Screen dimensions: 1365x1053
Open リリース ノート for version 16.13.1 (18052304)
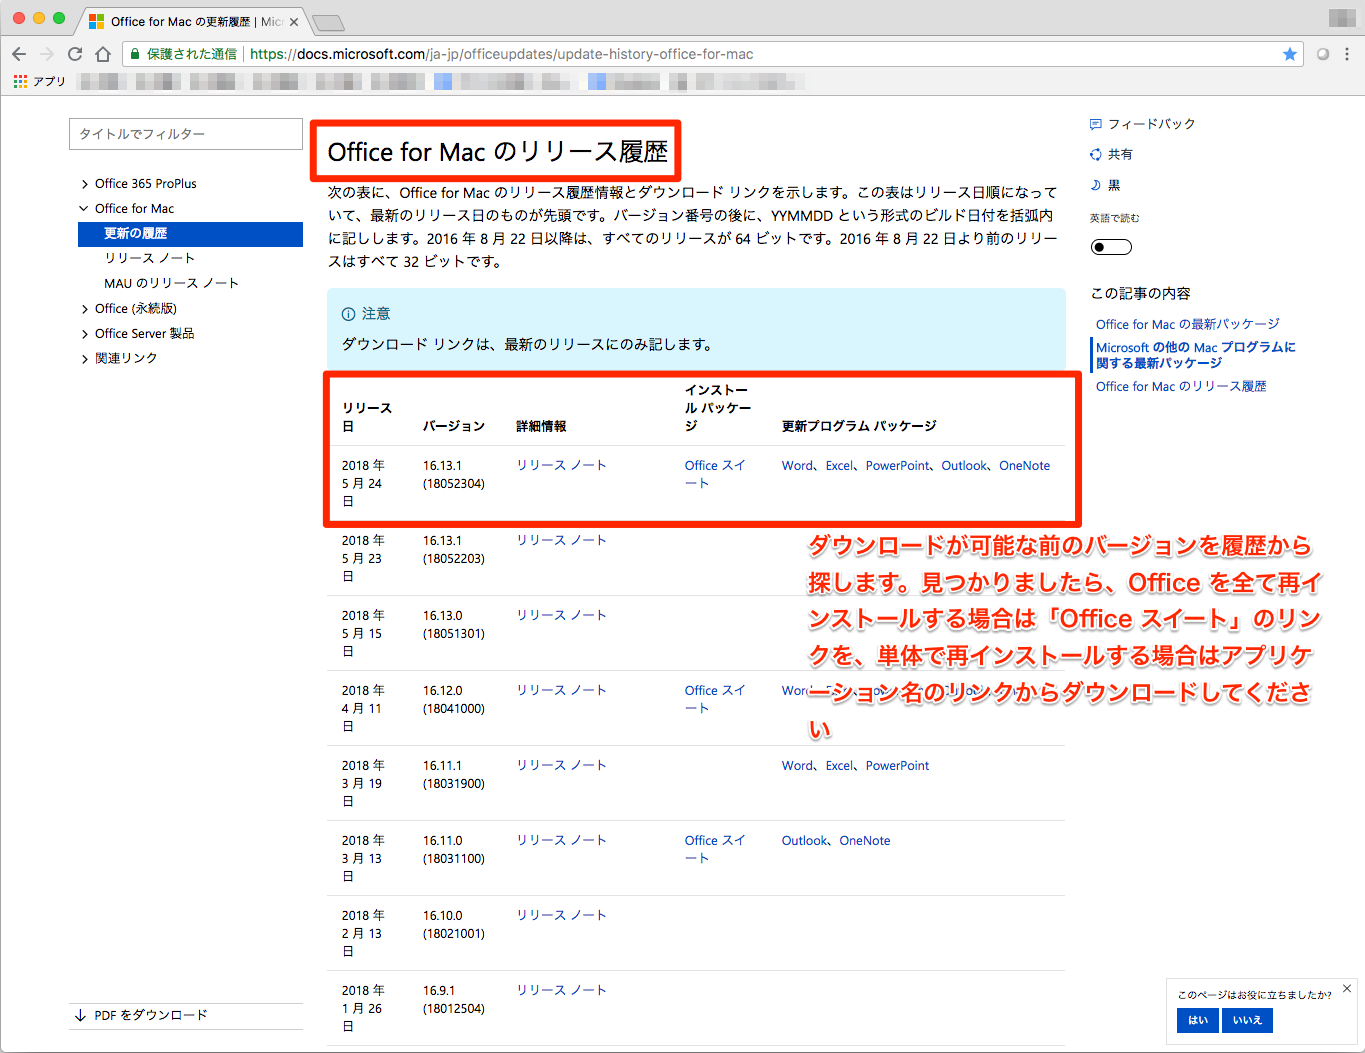[x=561, y=465]
